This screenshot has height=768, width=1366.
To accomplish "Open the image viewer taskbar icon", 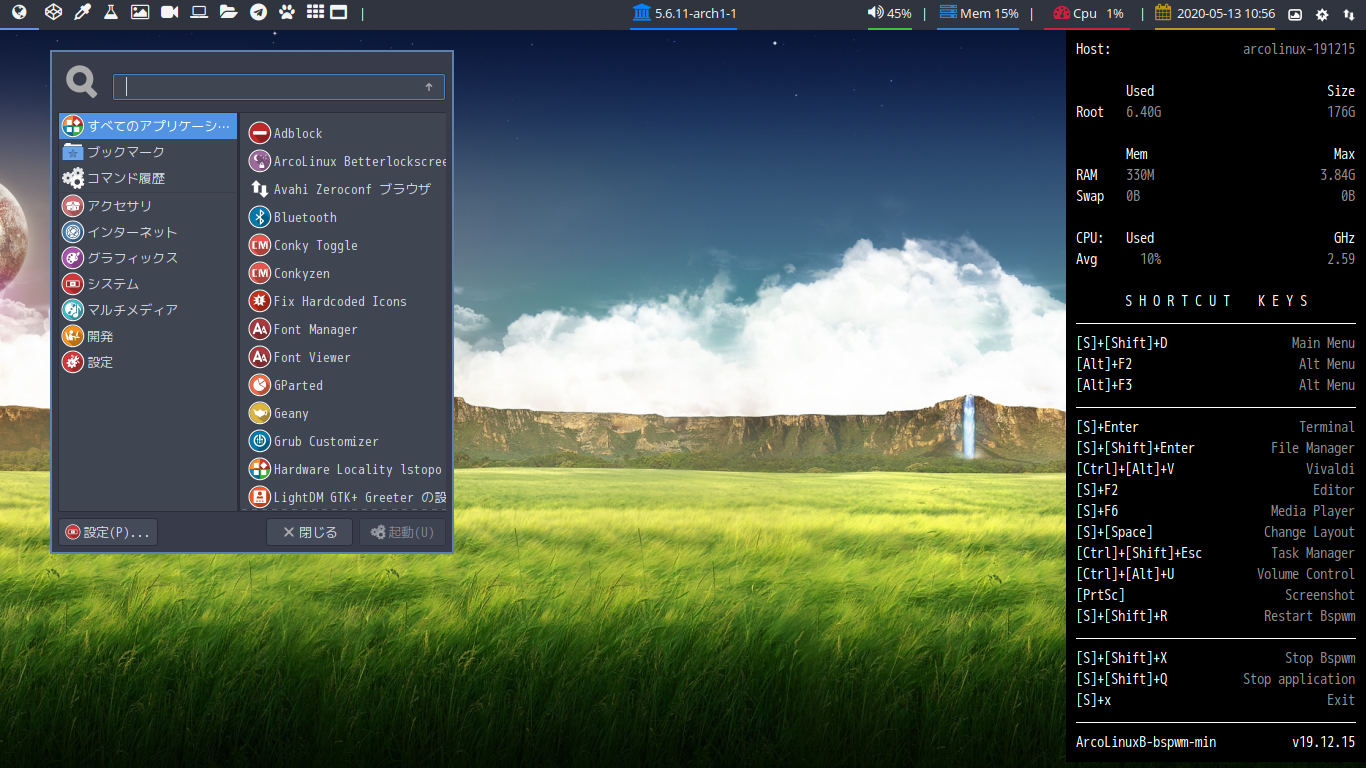I will point(140,13).
